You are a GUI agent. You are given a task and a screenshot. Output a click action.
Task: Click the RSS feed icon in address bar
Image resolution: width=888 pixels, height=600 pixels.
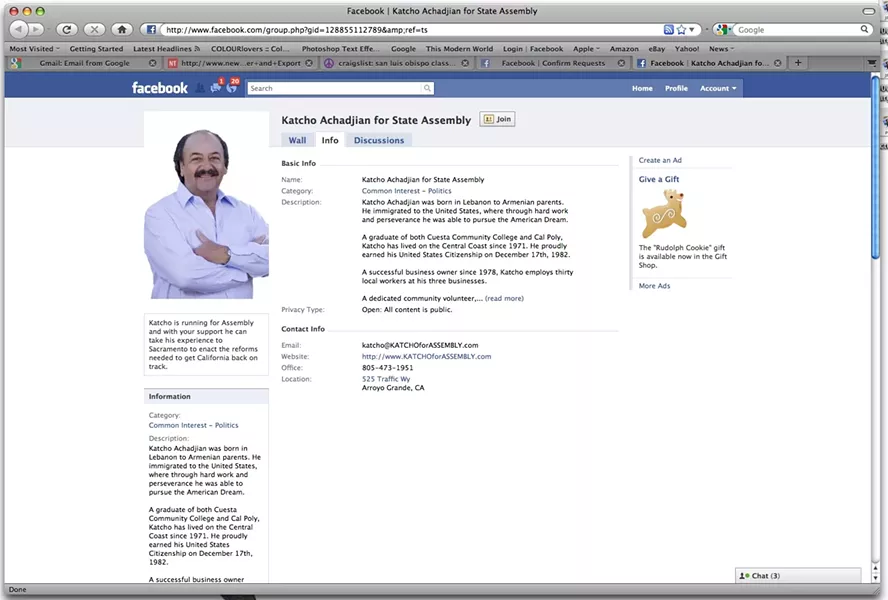(669, 29)
